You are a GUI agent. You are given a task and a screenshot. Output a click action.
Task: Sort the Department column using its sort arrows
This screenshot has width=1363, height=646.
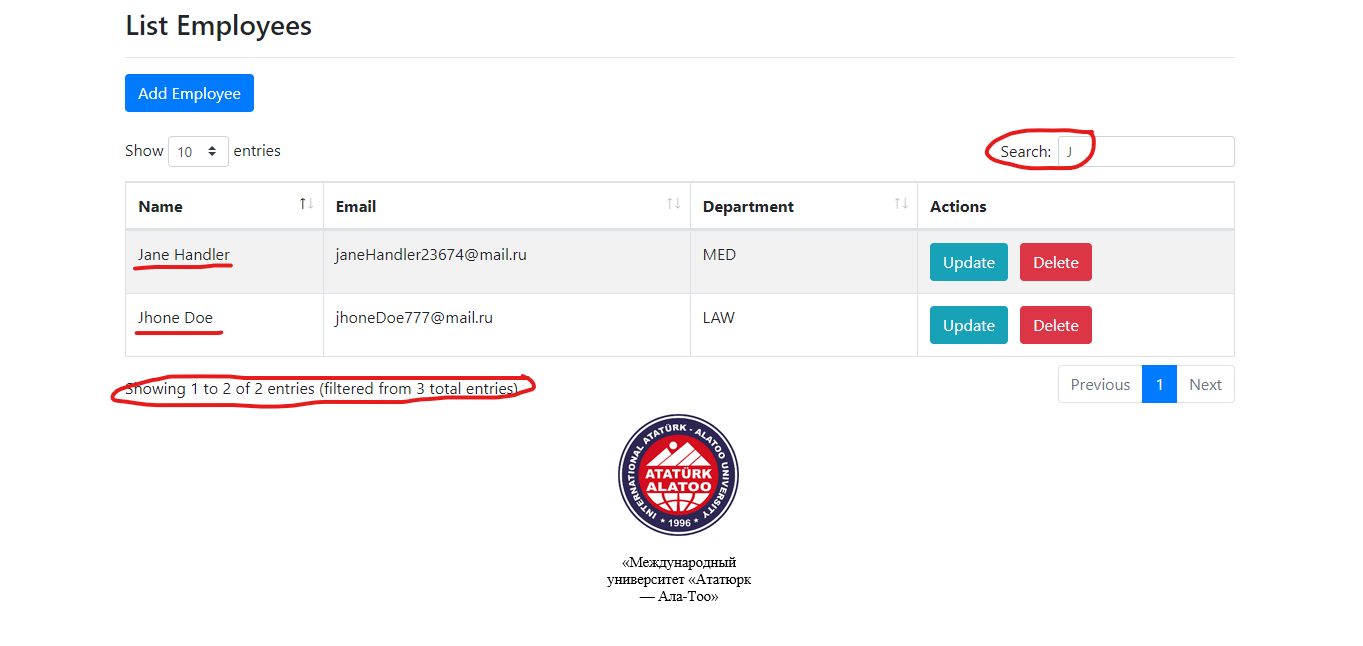900,202
